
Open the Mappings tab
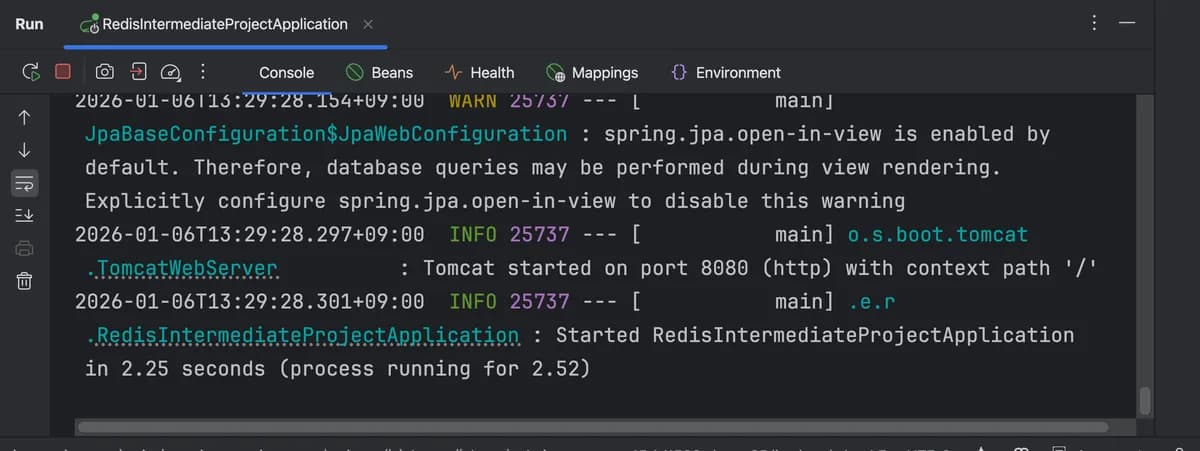pos(592,72)
